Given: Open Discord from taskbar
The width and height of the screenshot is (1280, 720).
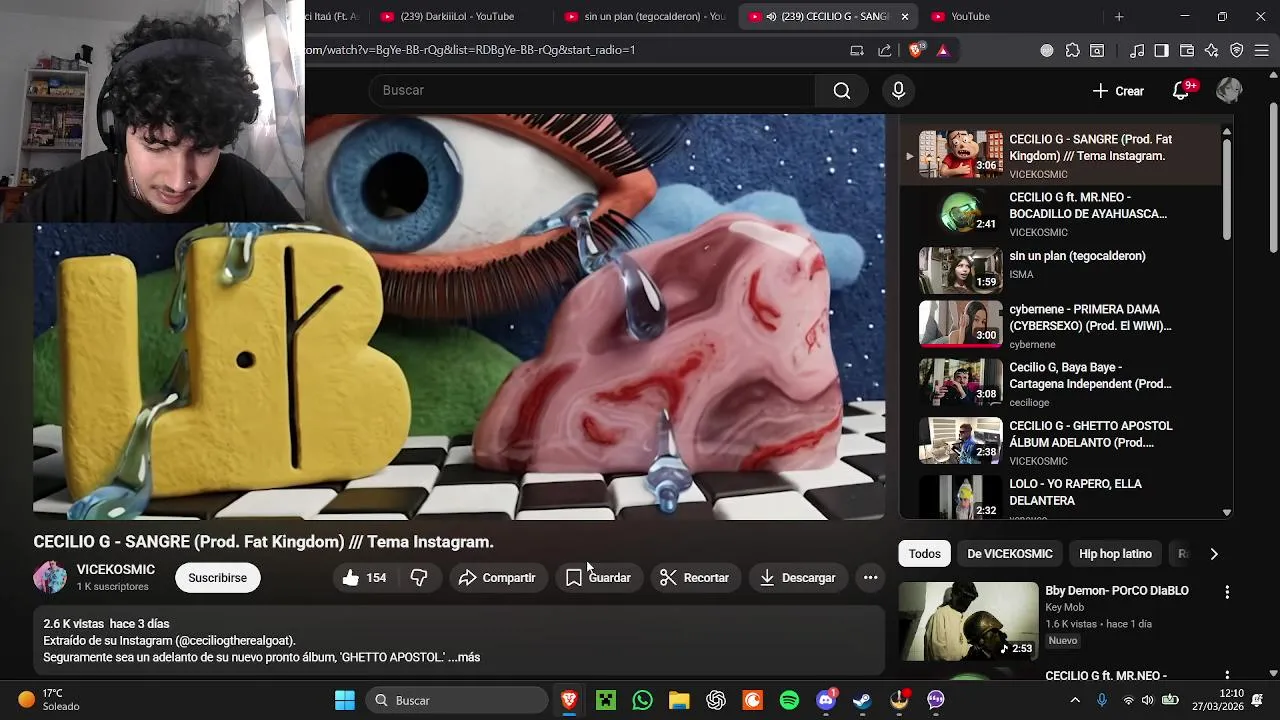Looking at the screenshot, I should (826, 700).
